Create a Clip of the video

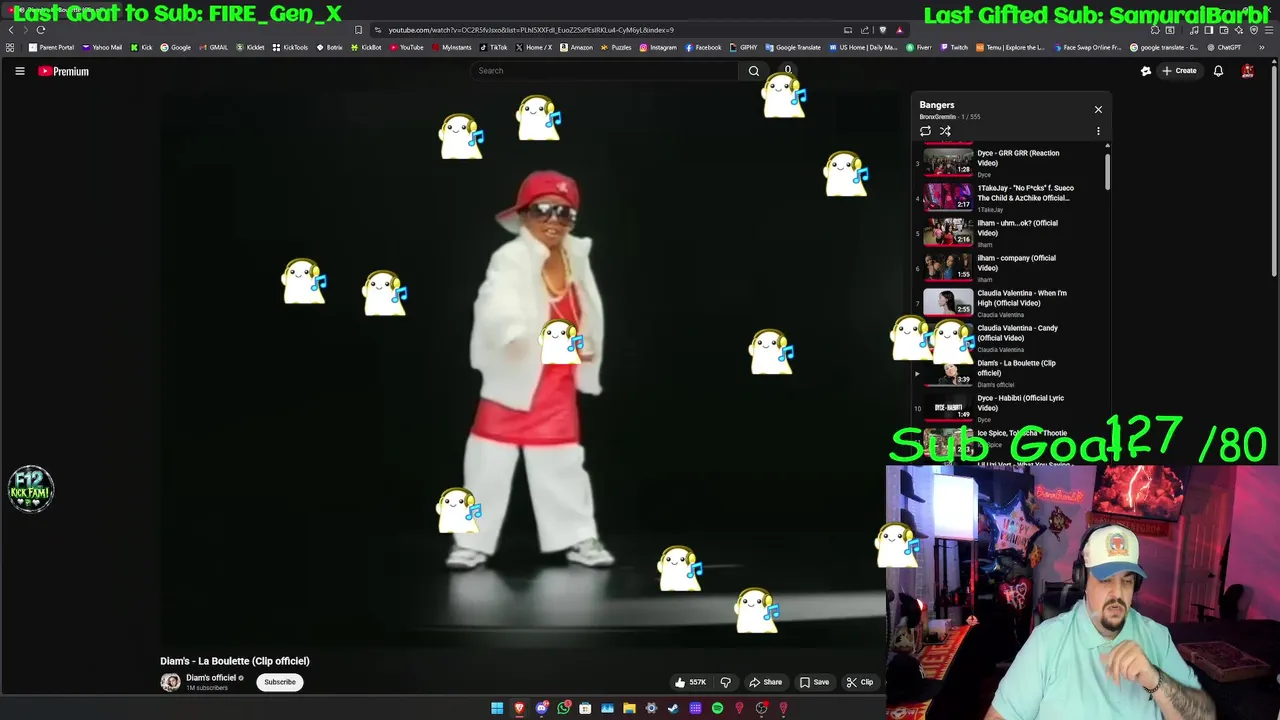860,682
